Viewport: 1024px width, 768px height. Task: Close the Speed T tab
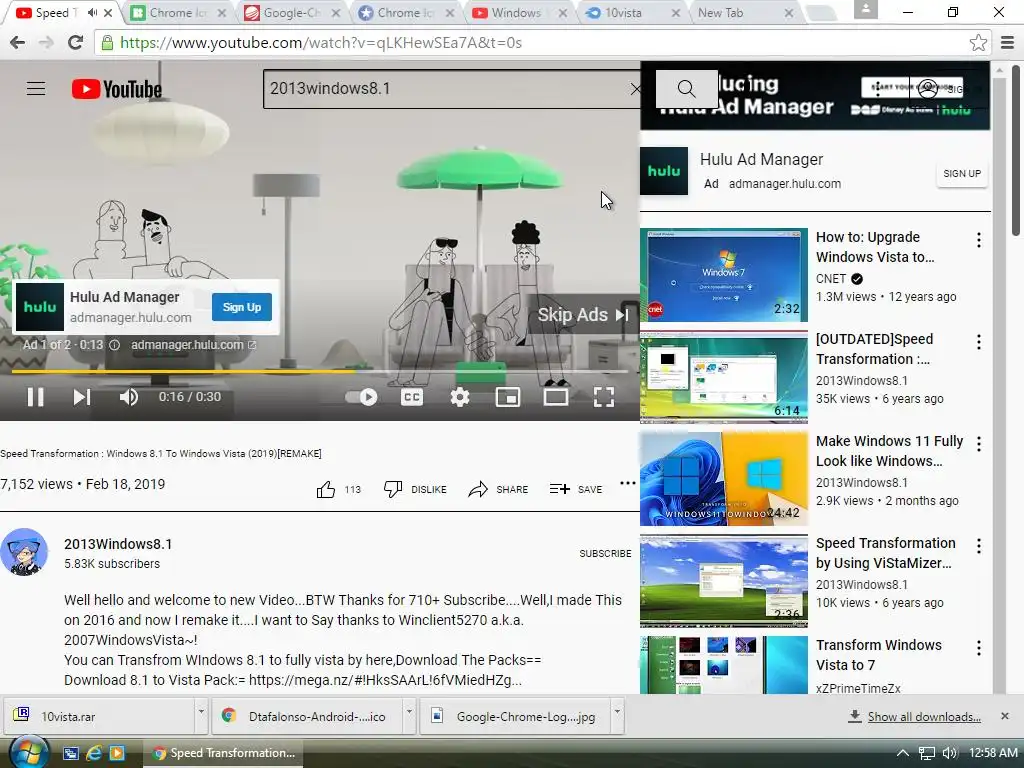[108, 12]
